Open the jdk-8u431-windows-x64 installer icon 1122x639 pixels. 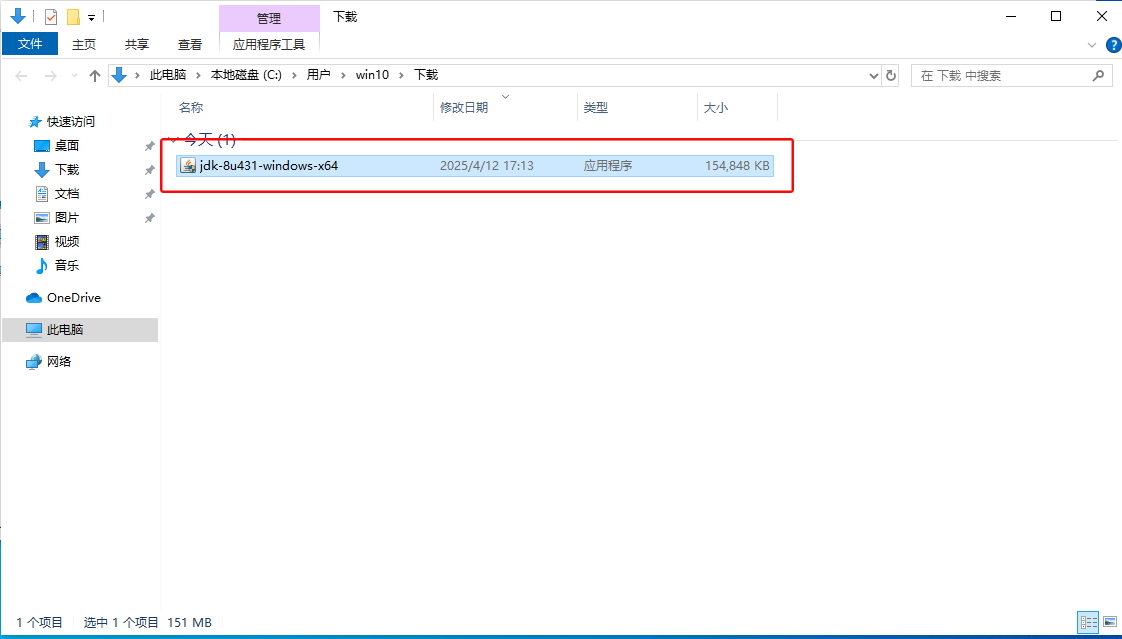(x=188, y=165)
